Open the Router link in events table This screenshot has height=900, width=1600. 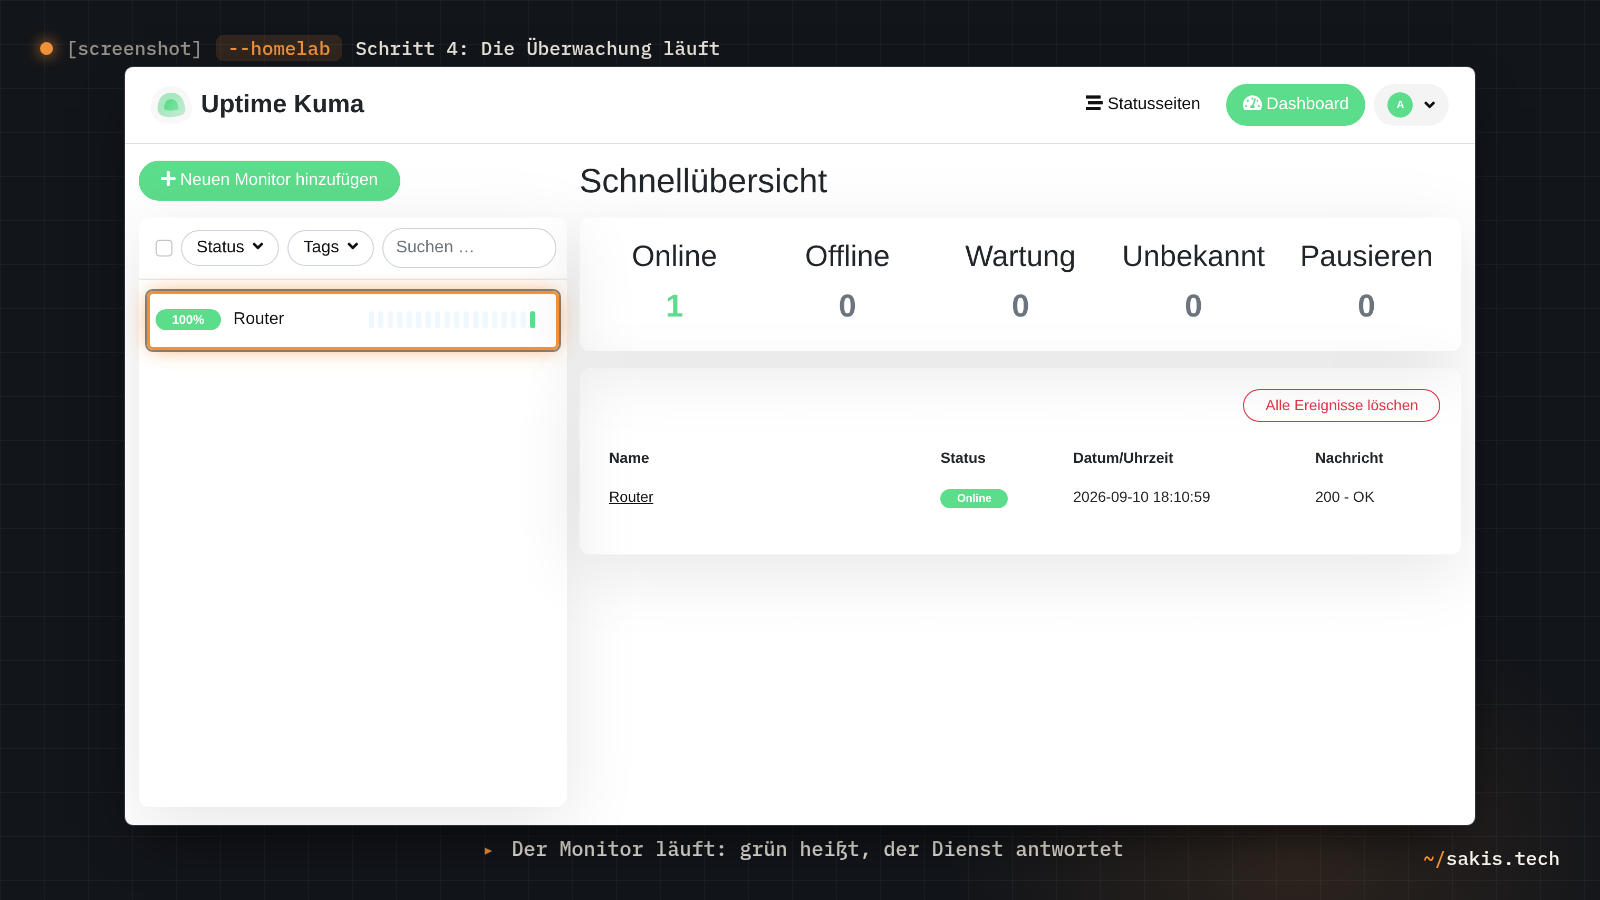tap(631, 497)
